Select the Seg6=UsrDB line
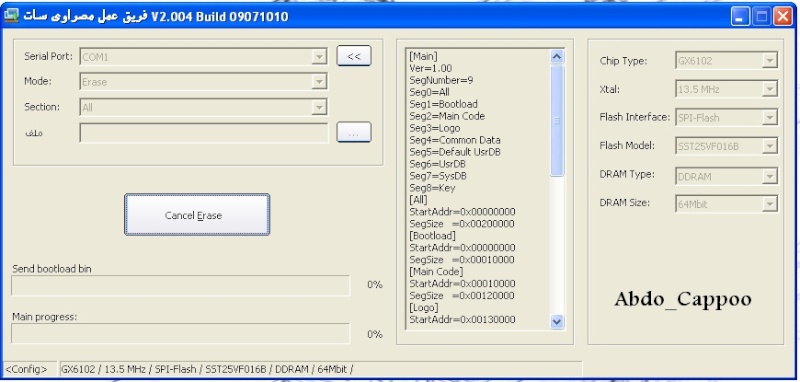Screen dimensions: 800x382 [x=437, y=164]
